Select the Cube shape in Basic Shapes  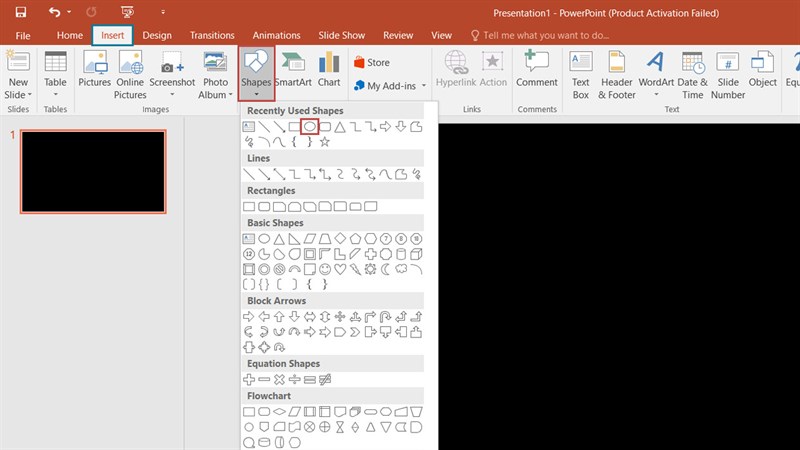416,254
